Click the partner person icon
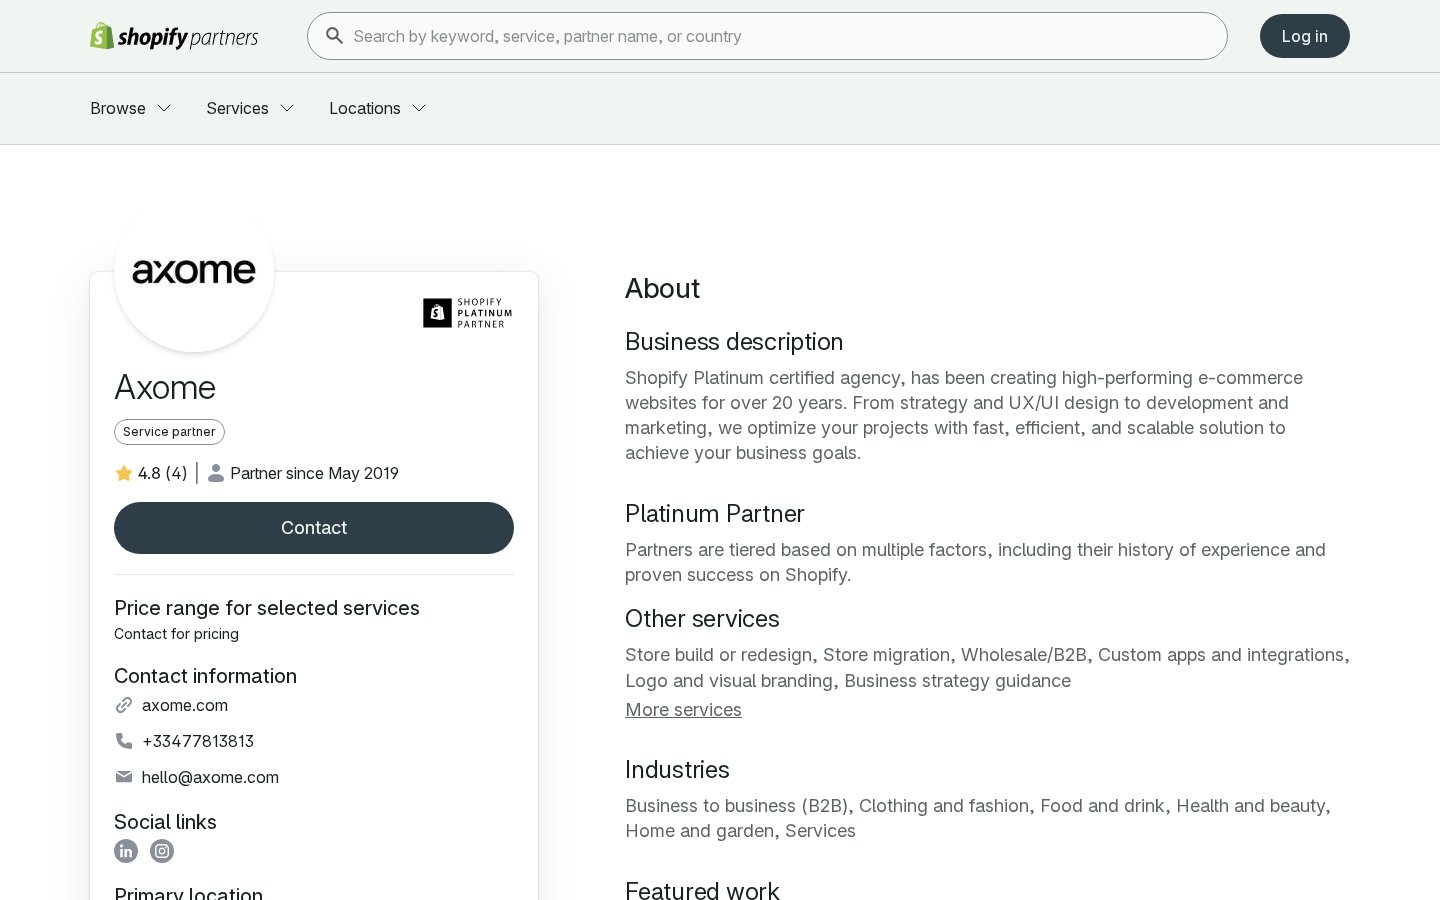This screenshot has height=900, width=1440. coord(216,473)
